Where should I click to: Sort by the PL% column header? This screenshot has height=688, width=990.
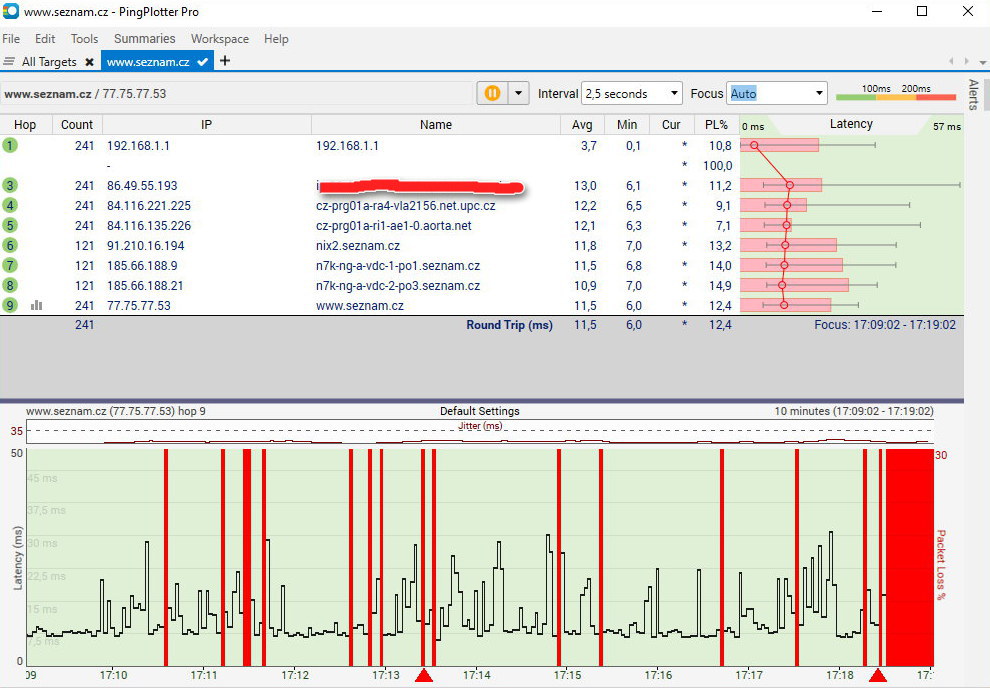coord(716,125)
